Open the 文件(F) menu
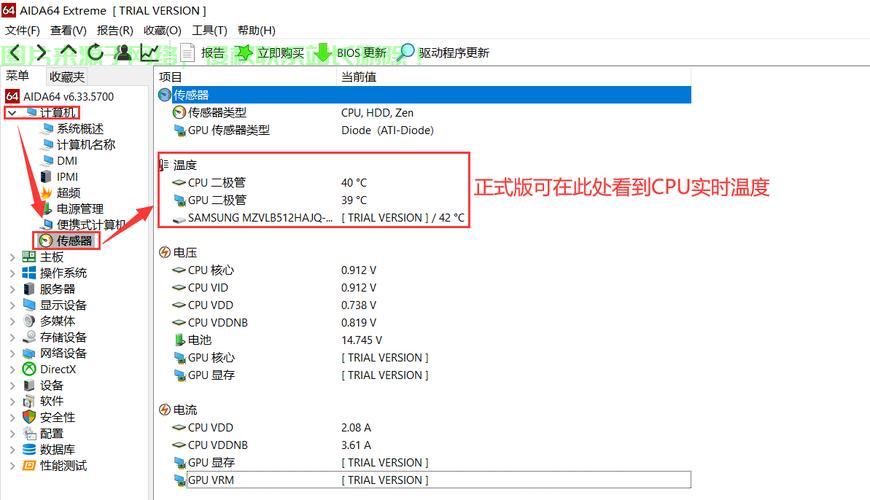Image resolution: width=870 pixels, height=500 pixels. coord(22,31)
